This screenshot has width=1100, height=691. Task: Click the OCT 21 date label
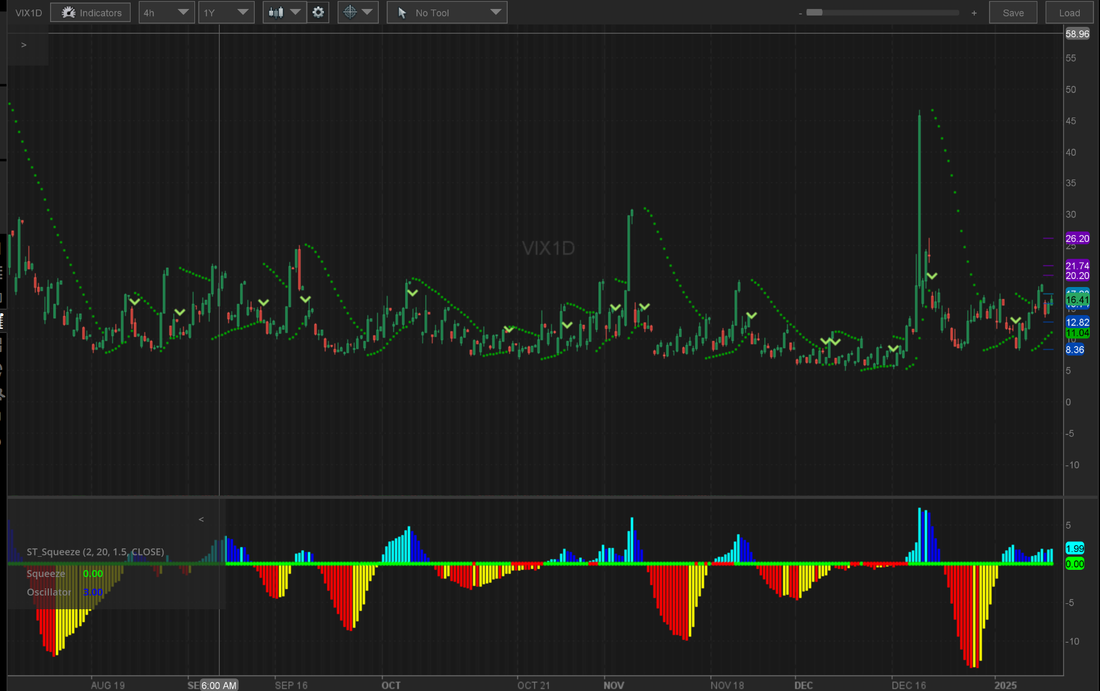tap(534, 685)
